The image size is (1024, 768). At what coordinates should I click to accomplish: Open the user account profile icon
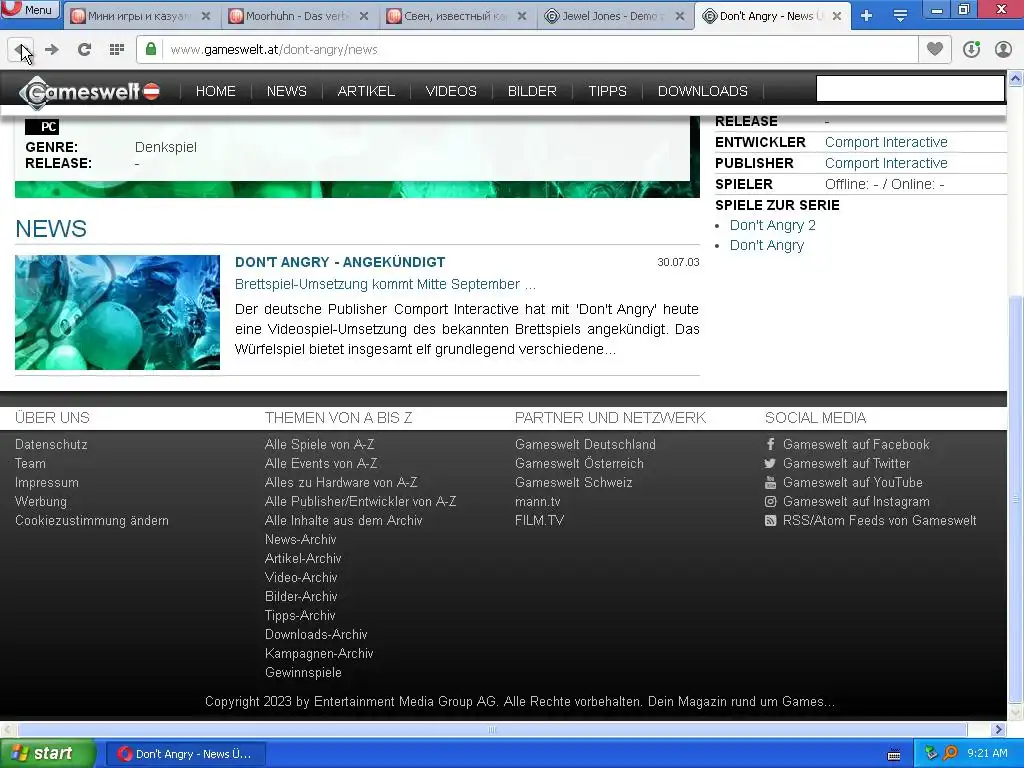click(x=1003, y=50)
